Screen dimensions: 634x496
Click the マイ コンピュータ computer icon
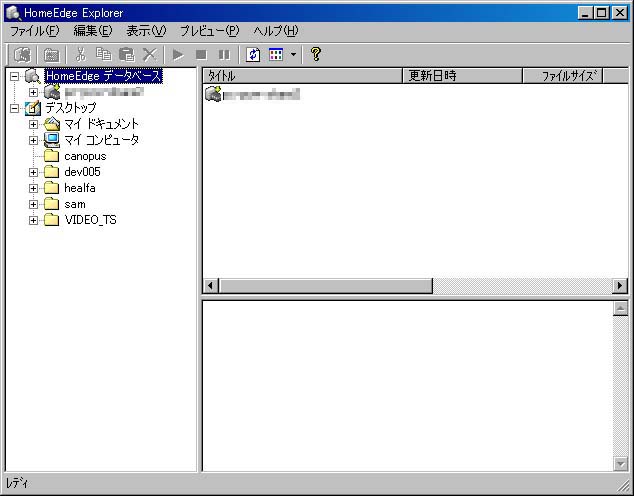(52, 140)
